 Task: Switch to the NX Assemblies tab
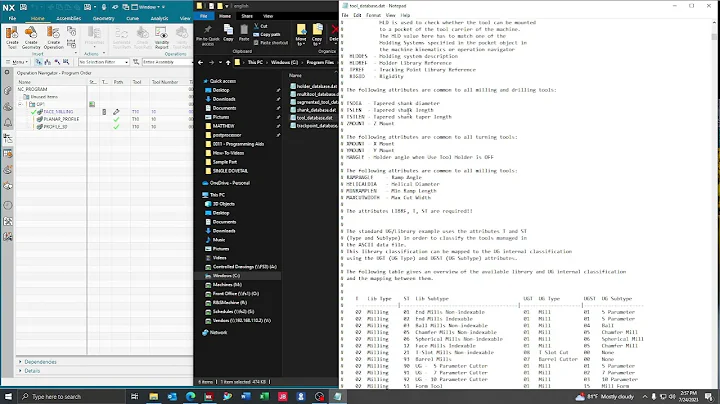click(68, 18)
